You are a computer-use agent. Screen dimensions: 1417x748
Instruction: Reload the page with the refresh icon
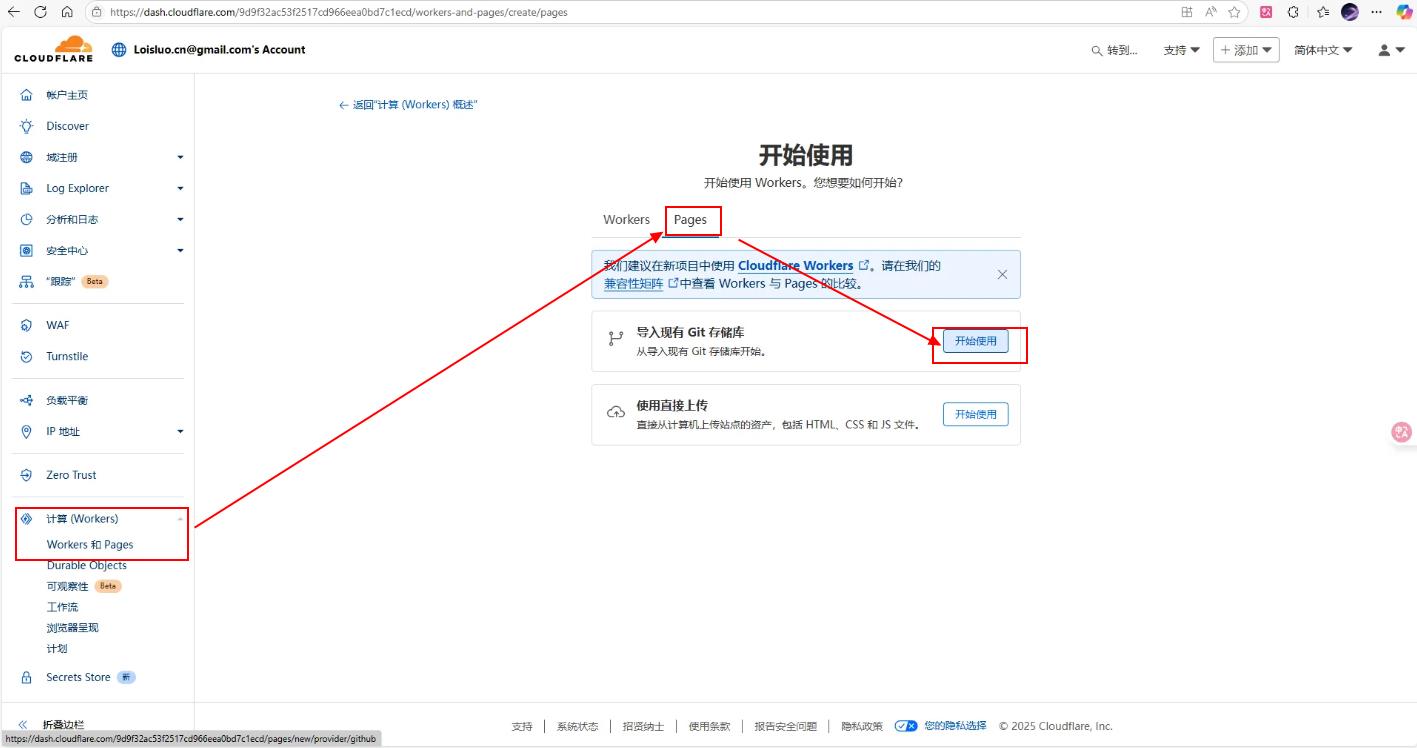coord(40,12)
